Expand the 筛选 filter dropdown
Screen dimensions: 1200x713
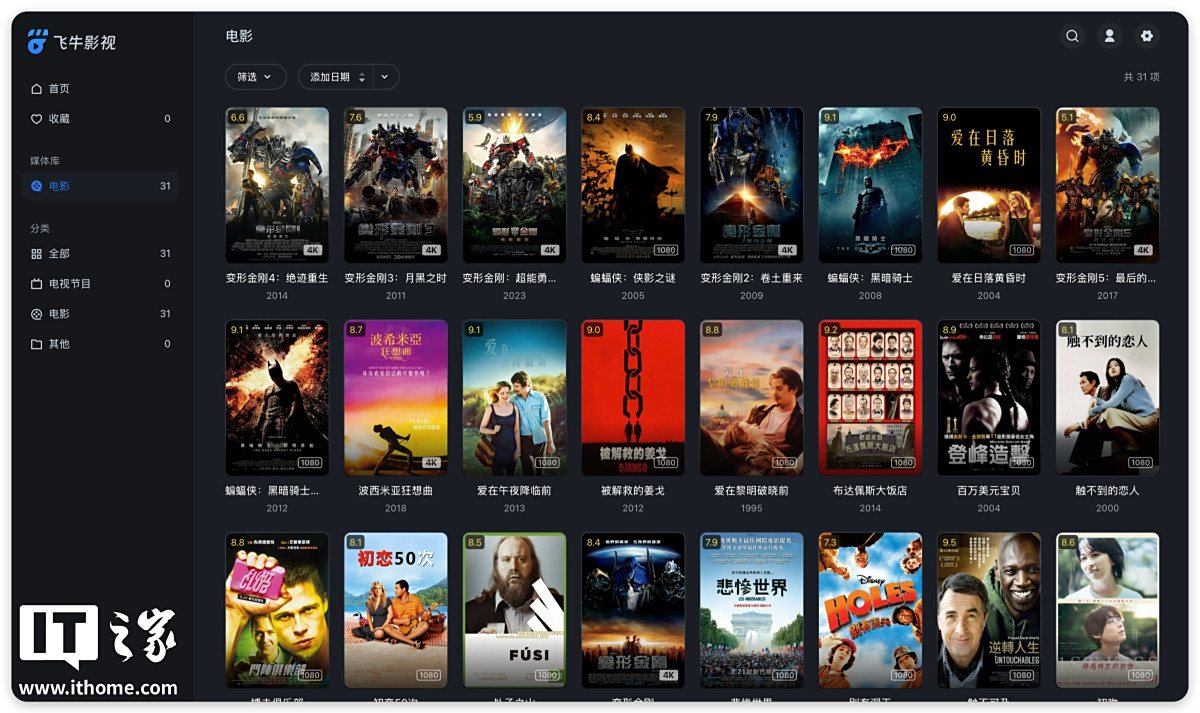coord(255,77)
